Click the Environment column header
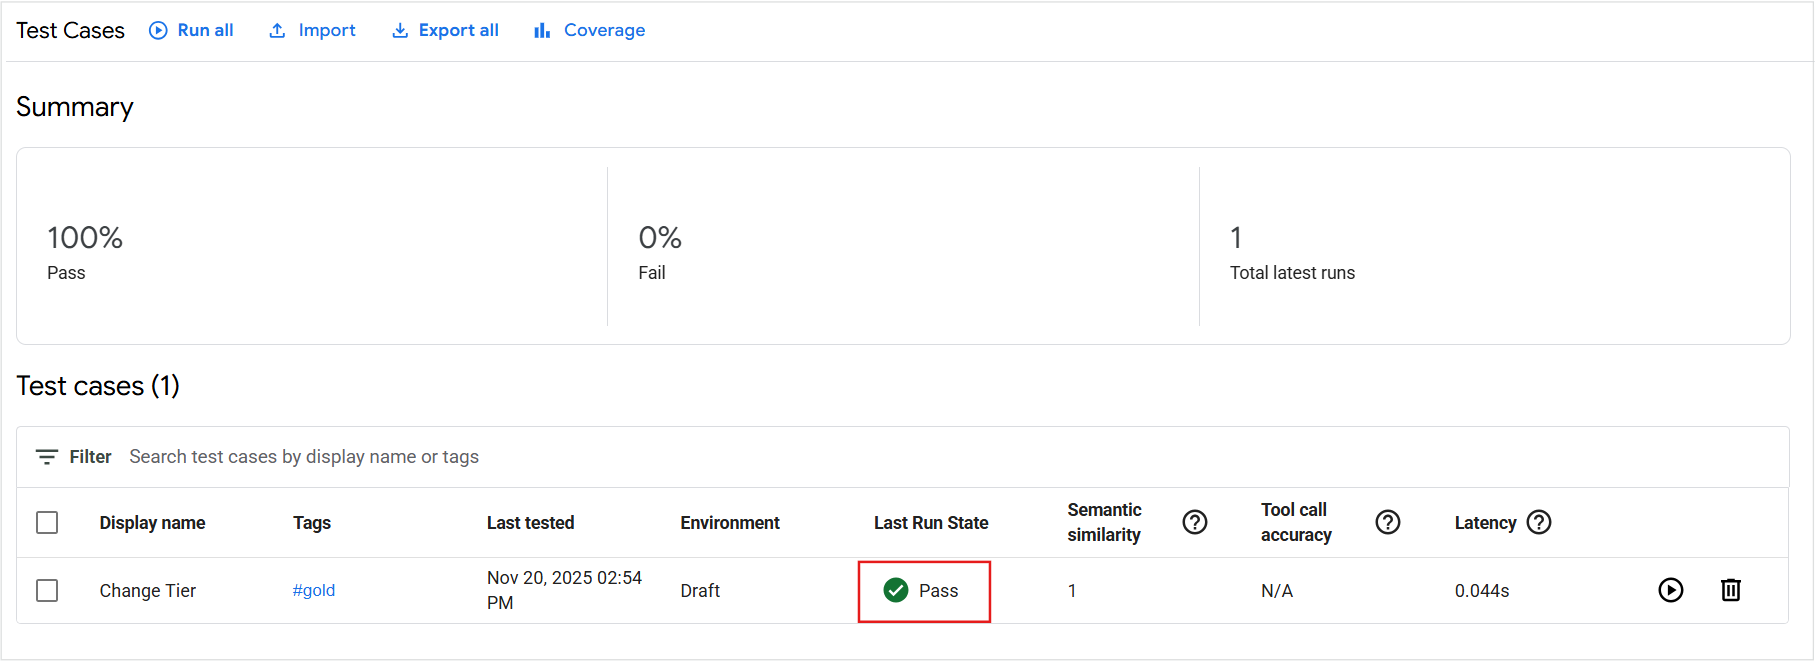Screen dimensions: 1815x661 coord(729,522)
